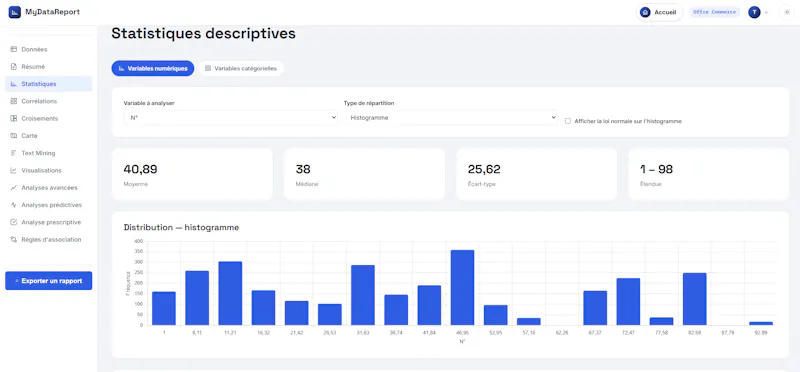Click the Distribution — histogramme title
Screen dimensions: 800x372
(x=181, y=228)
